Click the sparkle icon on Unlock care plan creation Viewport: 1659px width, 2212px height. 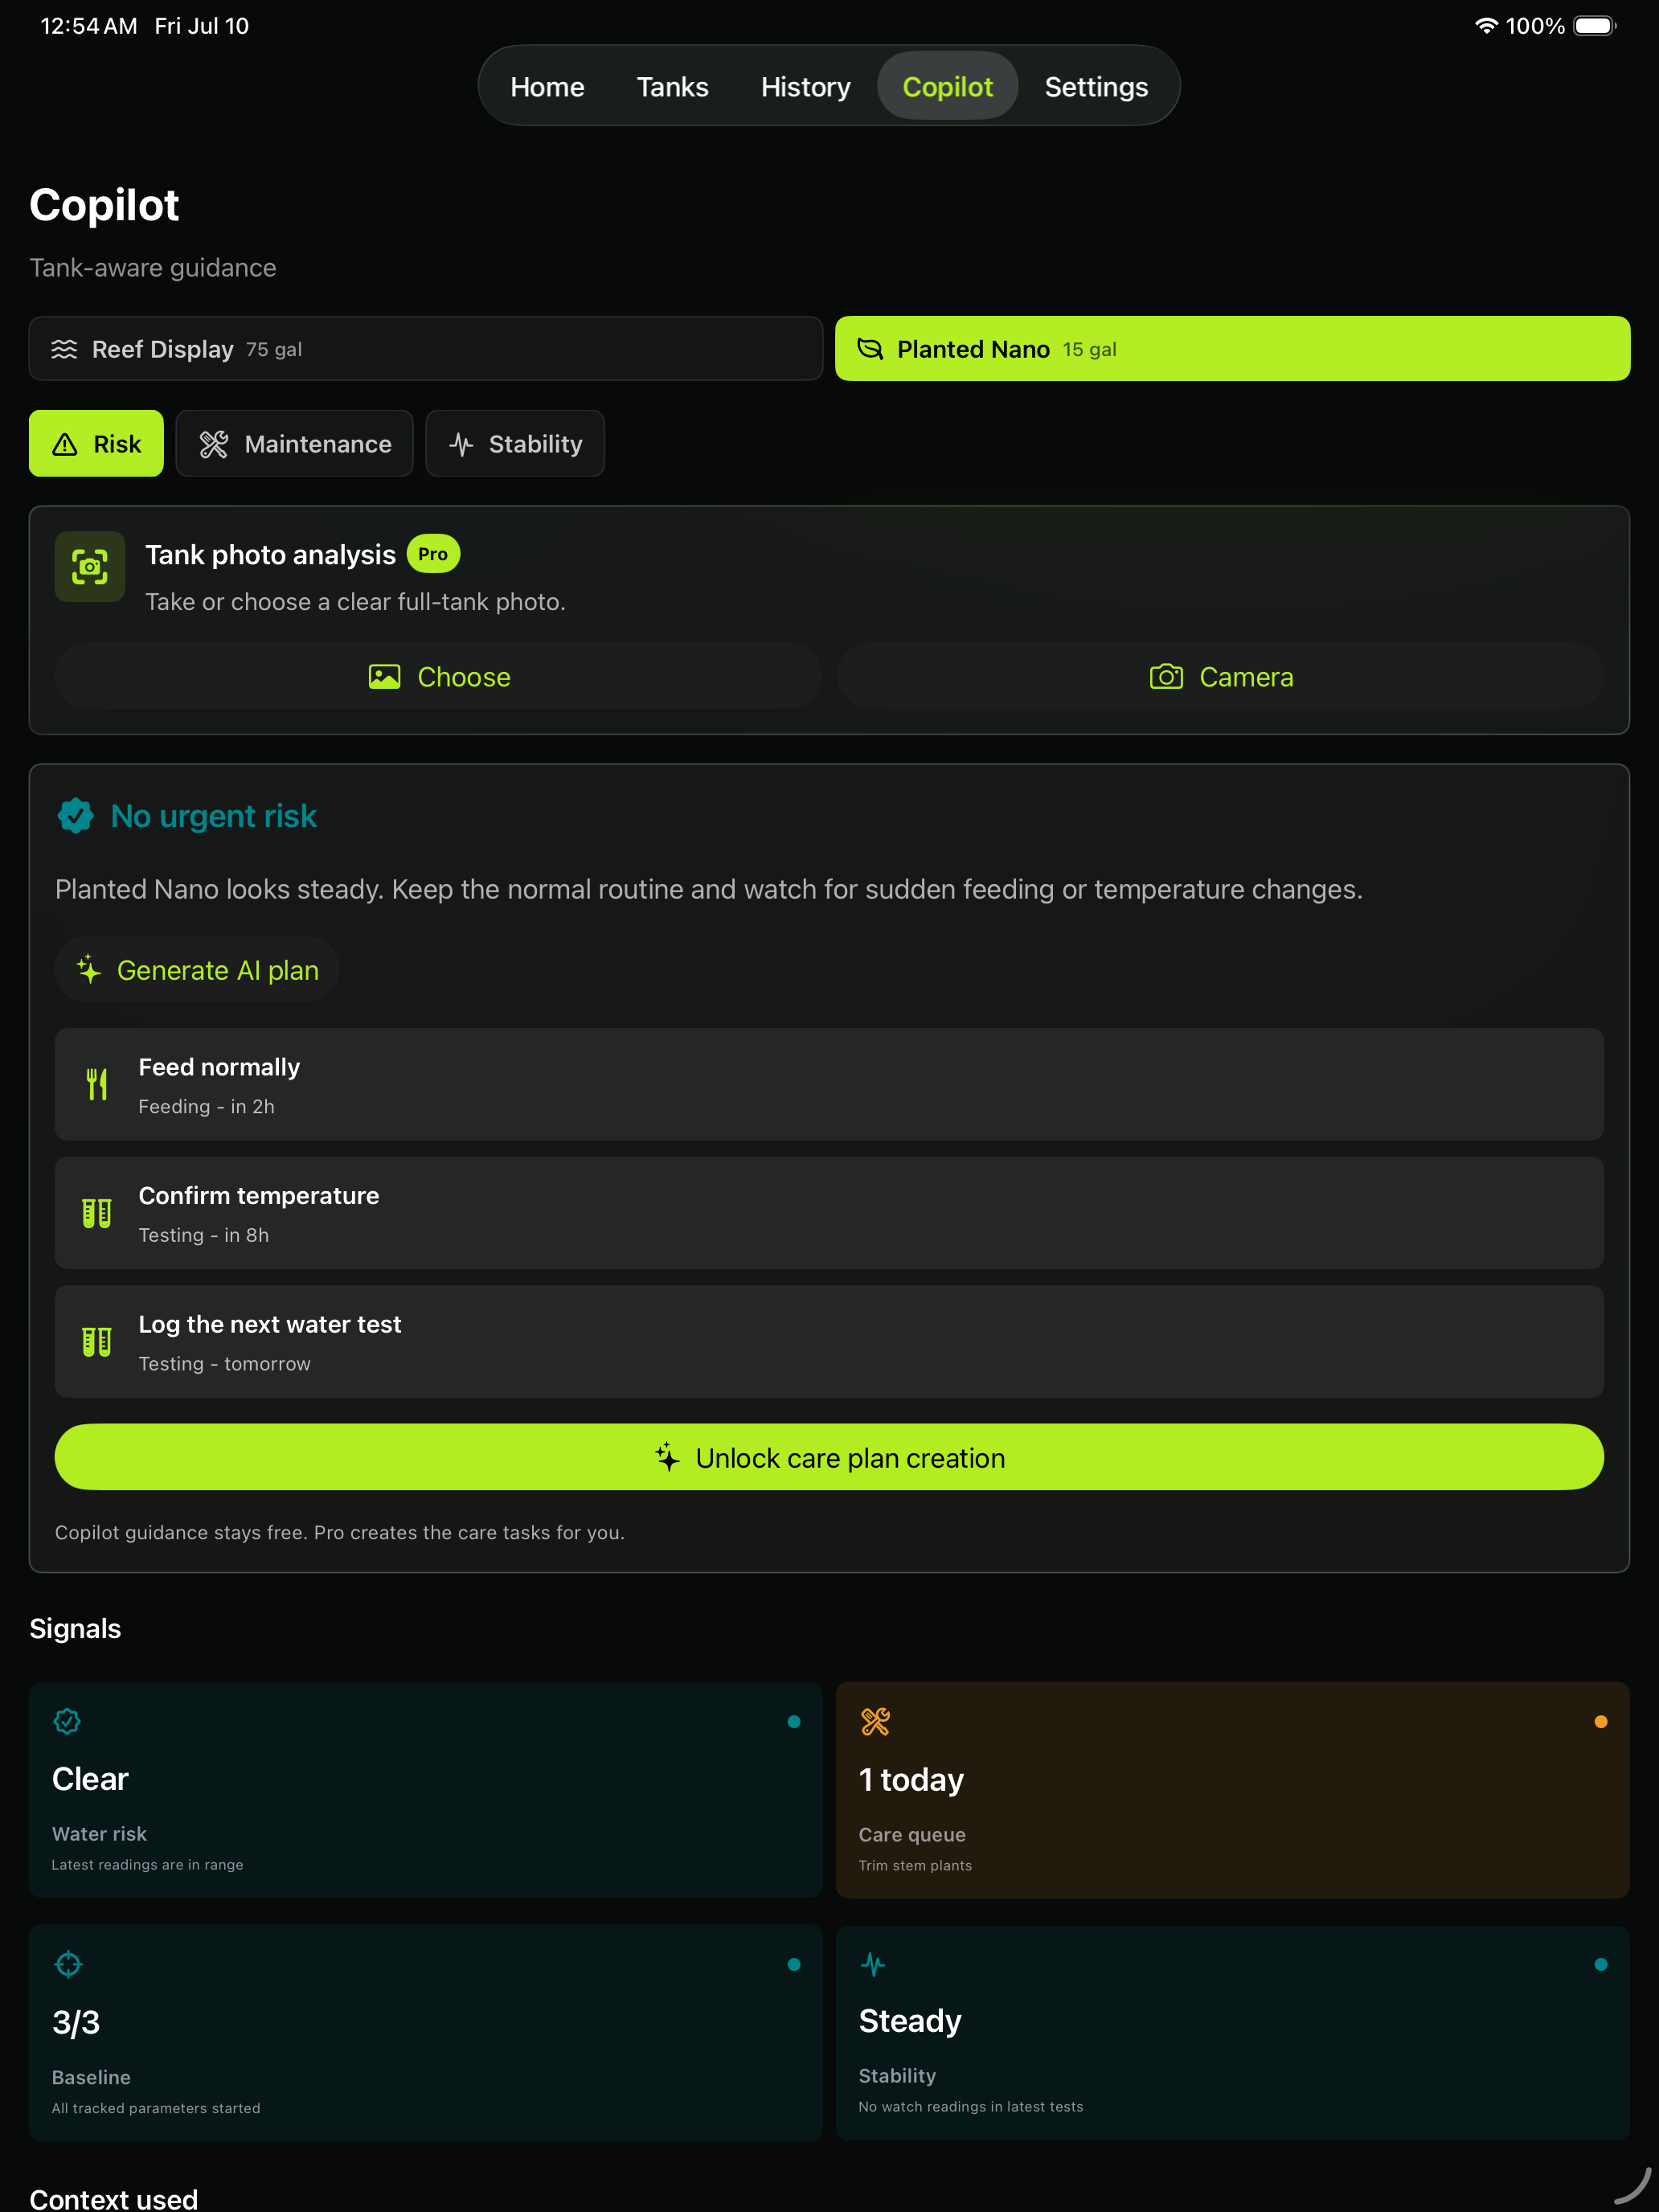[668, 1457]
